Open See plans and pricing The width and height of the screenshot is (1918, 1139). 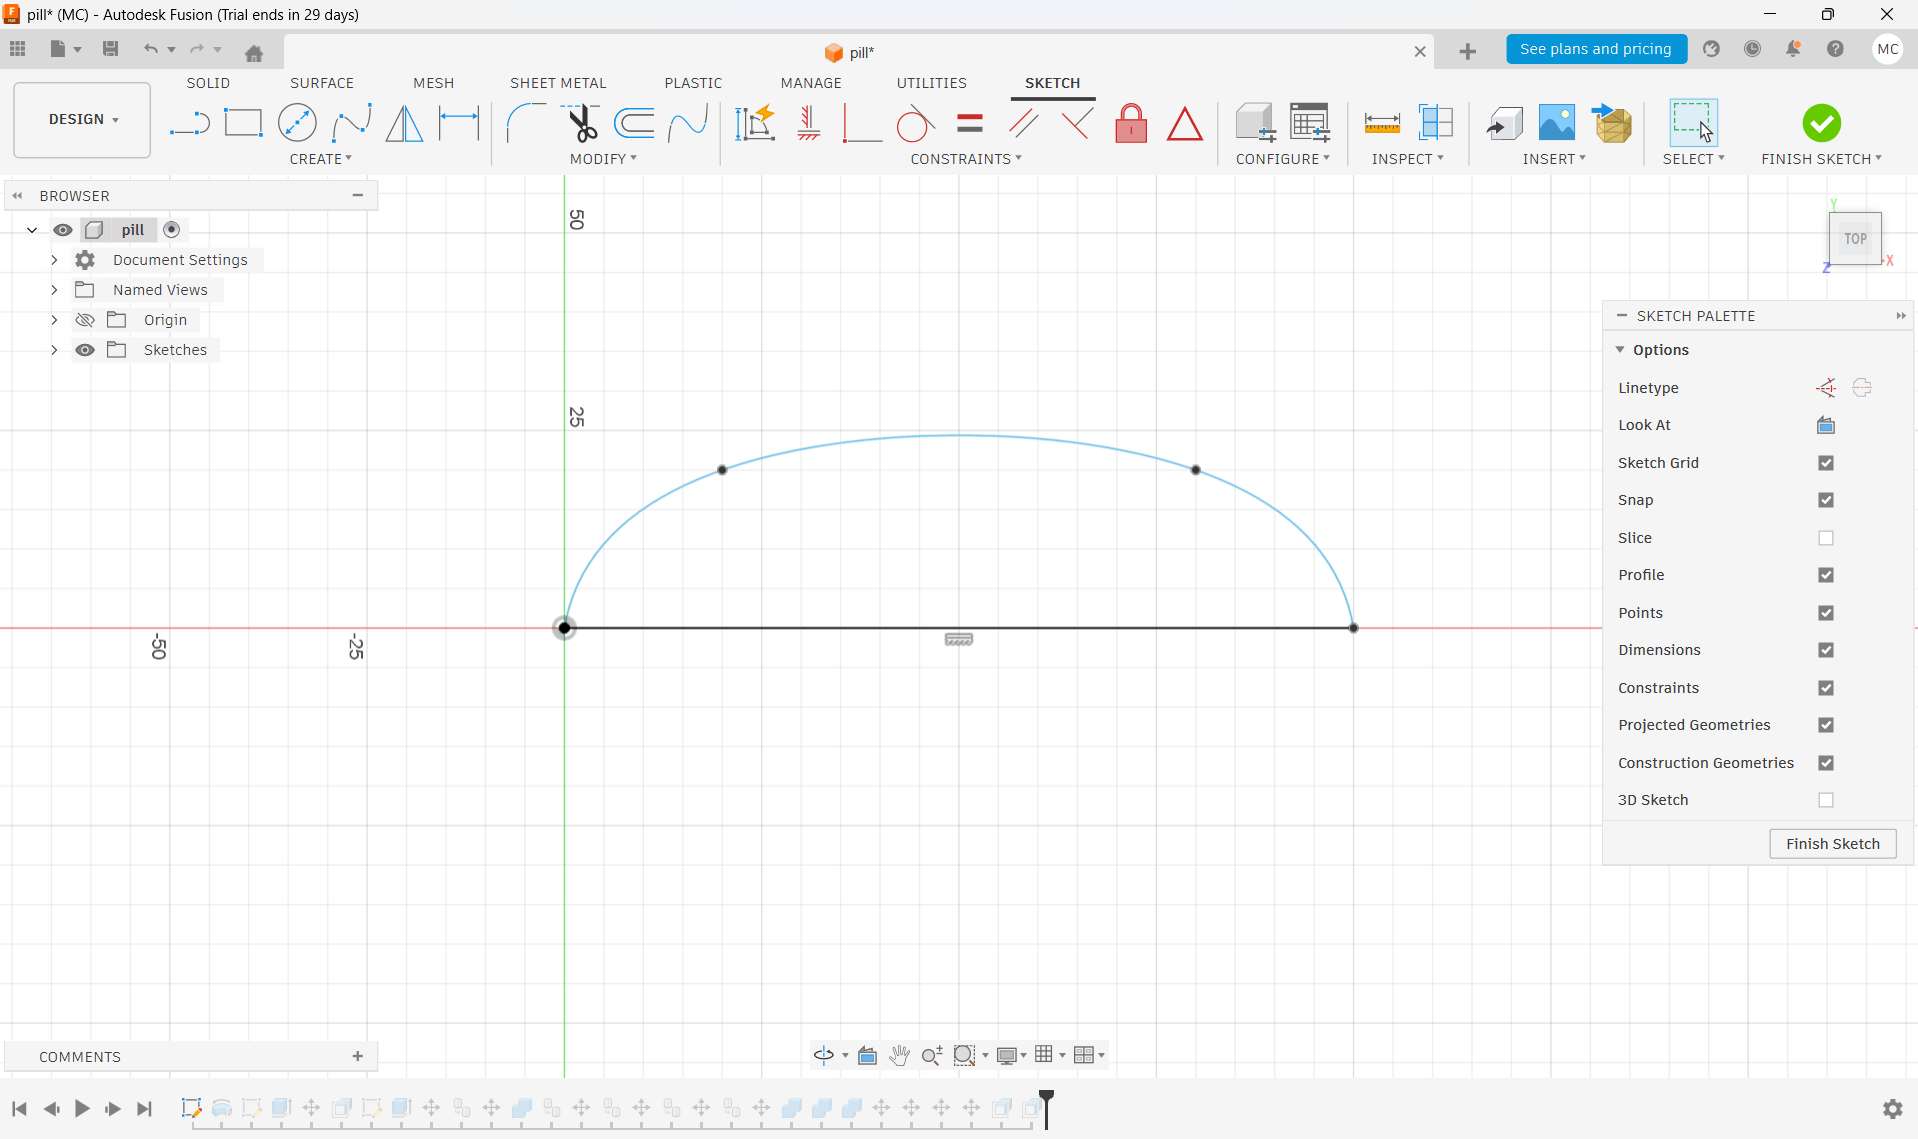coord(1596,49)
